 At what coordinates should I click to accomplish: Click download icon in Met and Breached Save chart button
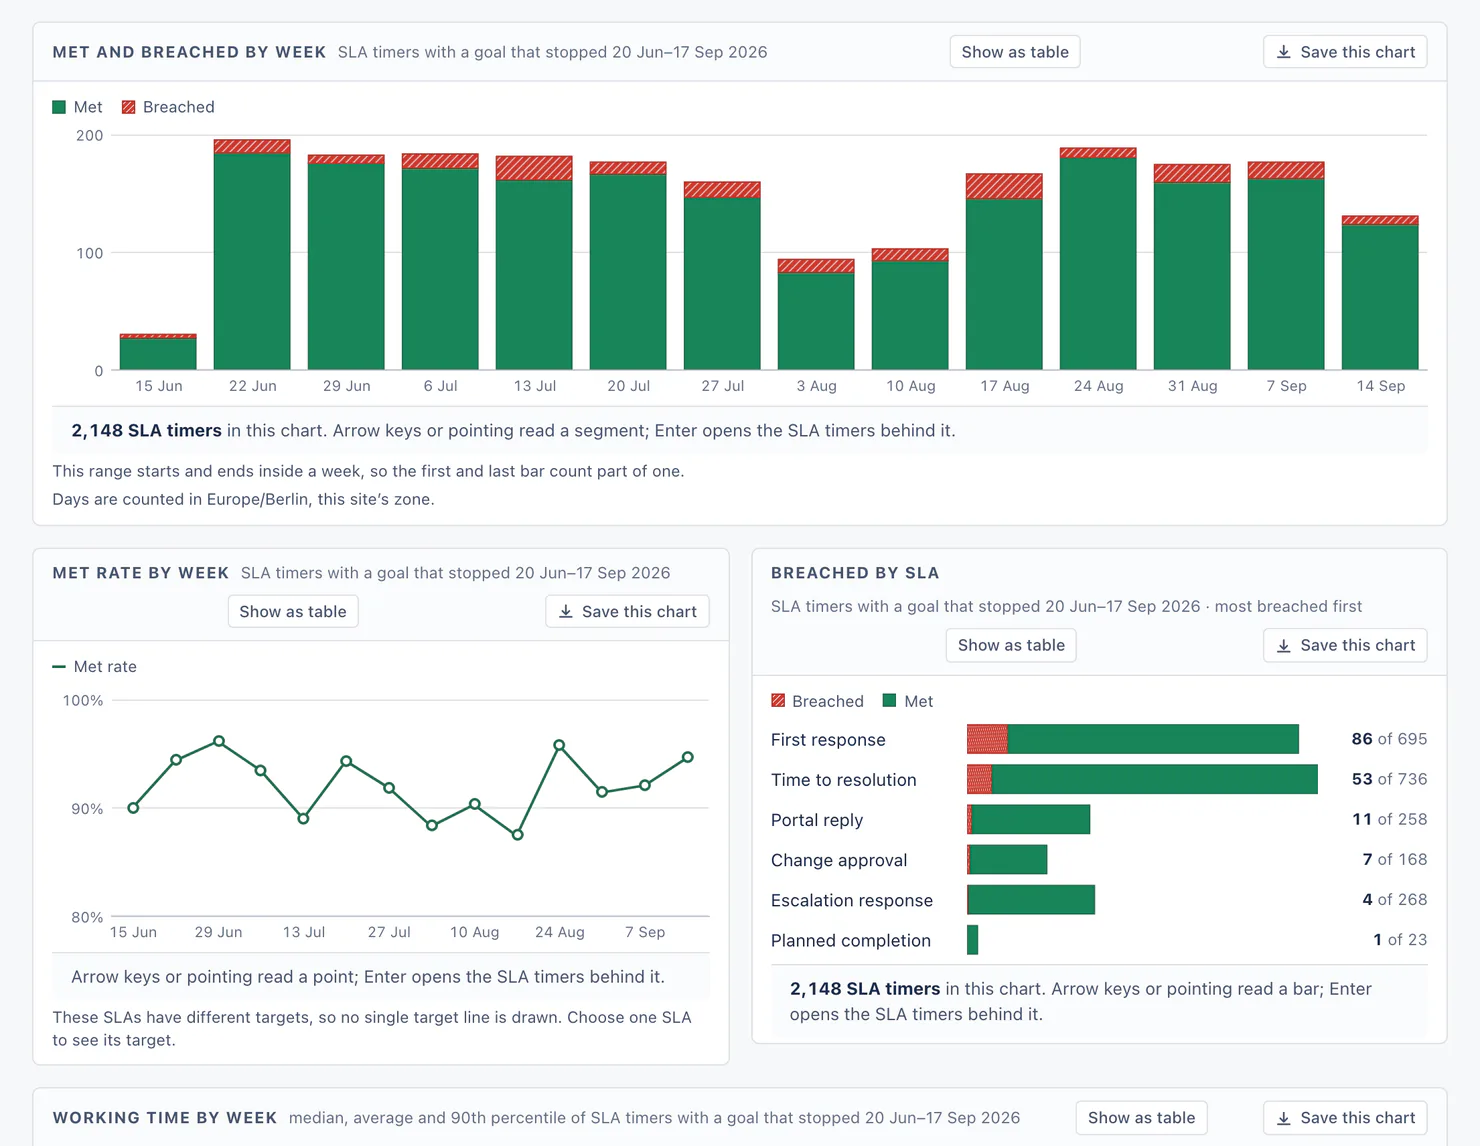(1283, 52)
